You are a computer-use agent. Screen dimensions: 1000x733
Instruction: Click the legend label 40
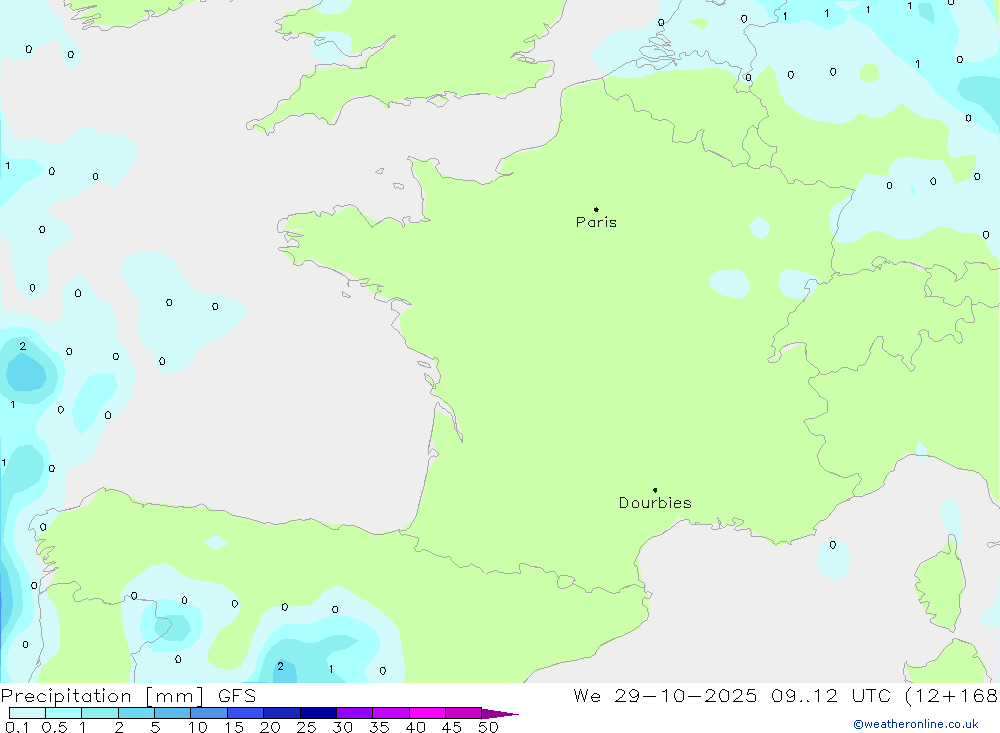(416, 727)
